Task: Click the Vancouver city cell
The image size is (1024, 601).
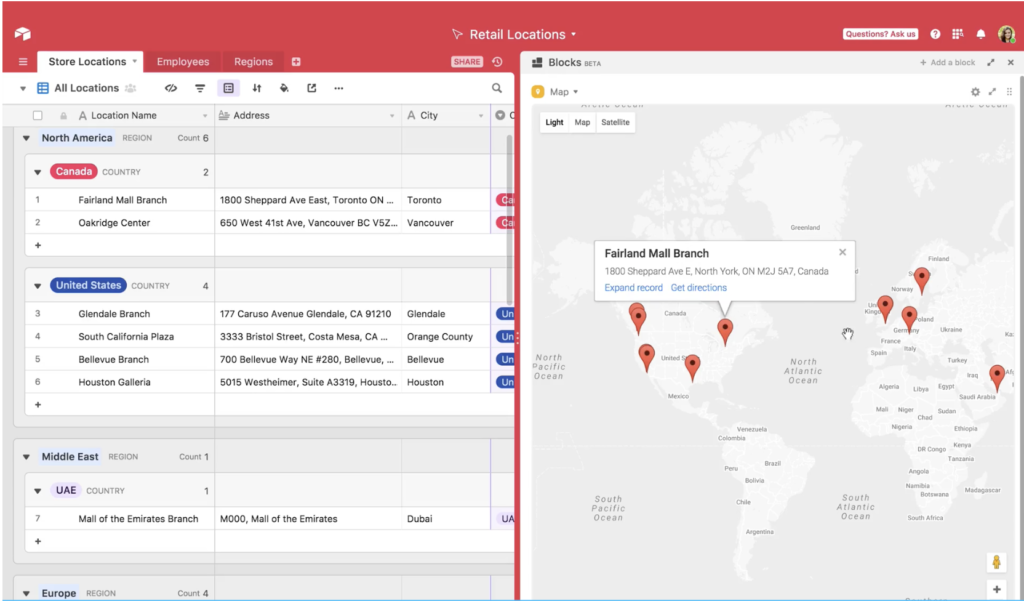Action: (446, 223)
